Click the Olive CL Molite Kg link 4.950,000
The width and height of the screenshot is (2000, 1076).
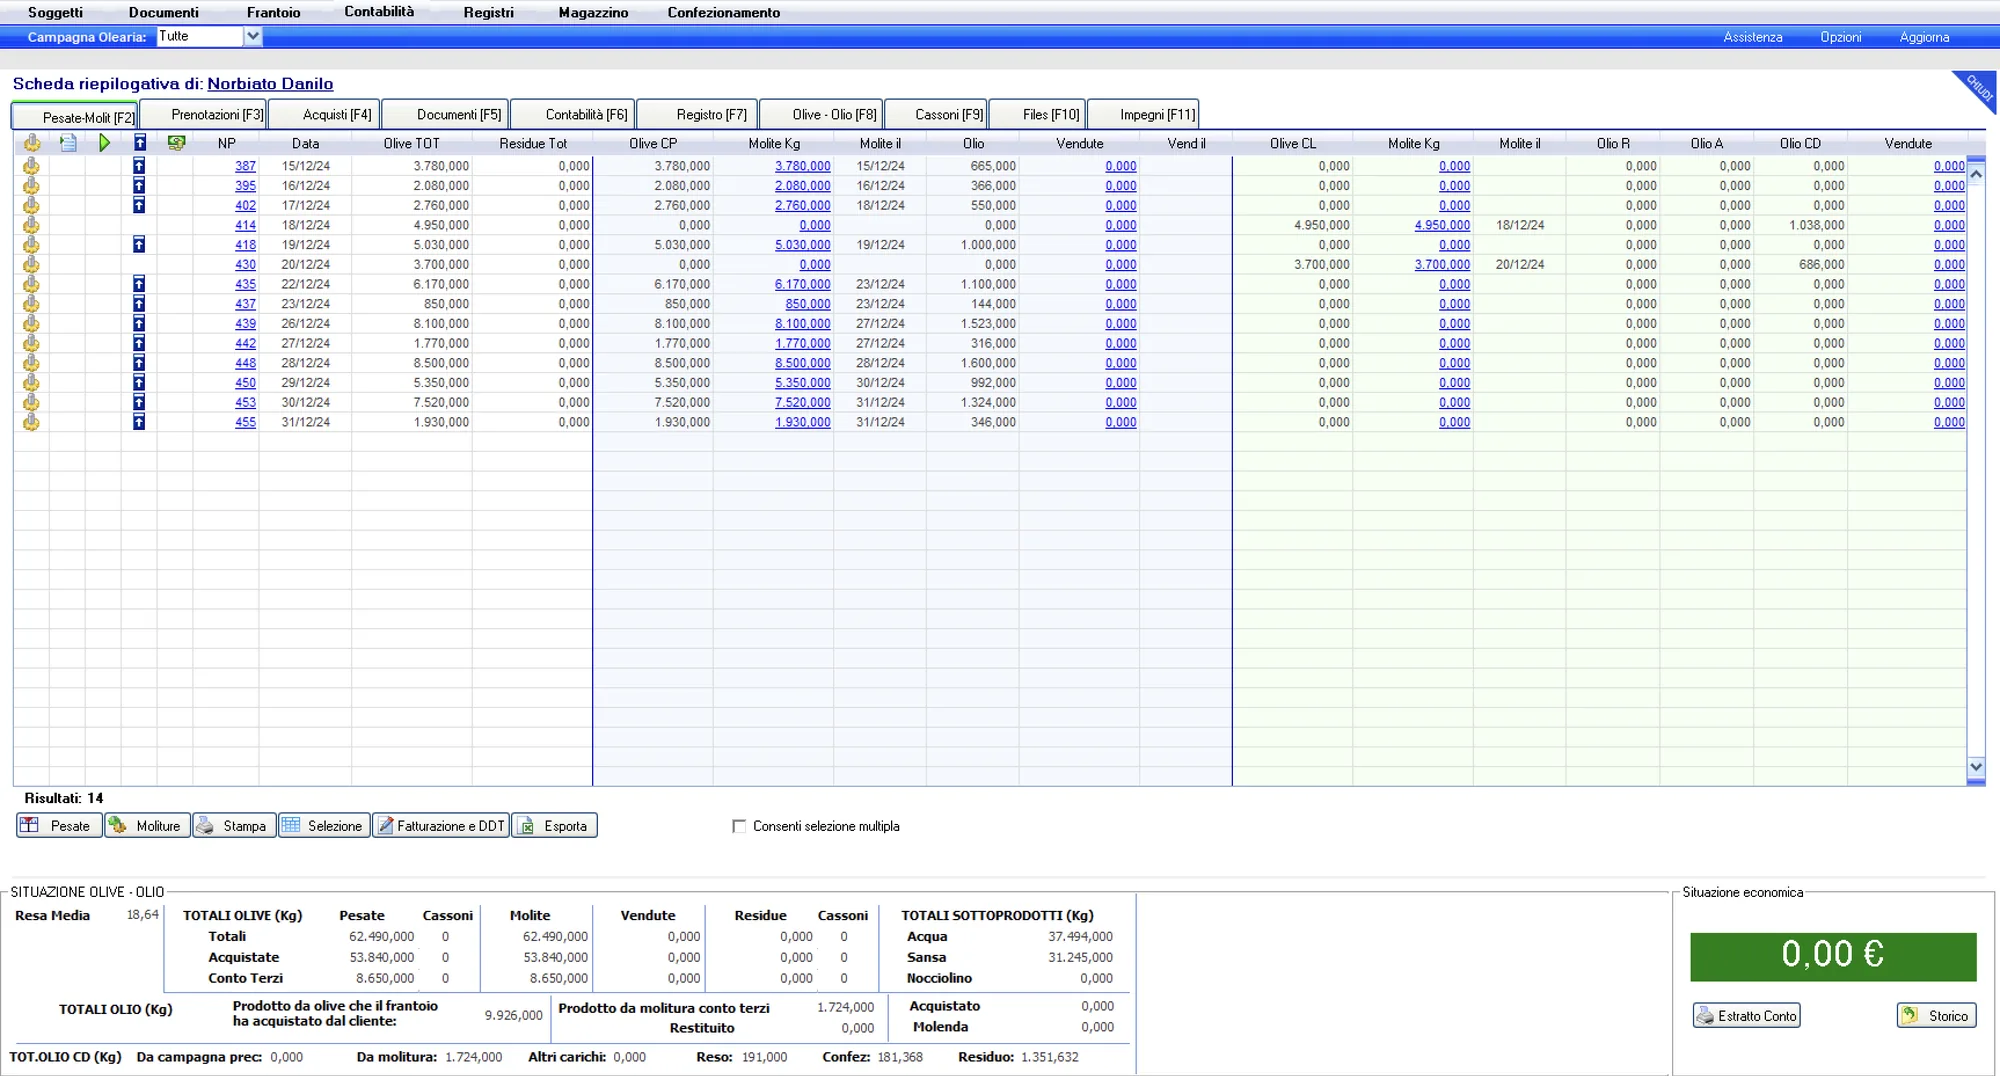pyautogui.click(x=1442, y=225)
